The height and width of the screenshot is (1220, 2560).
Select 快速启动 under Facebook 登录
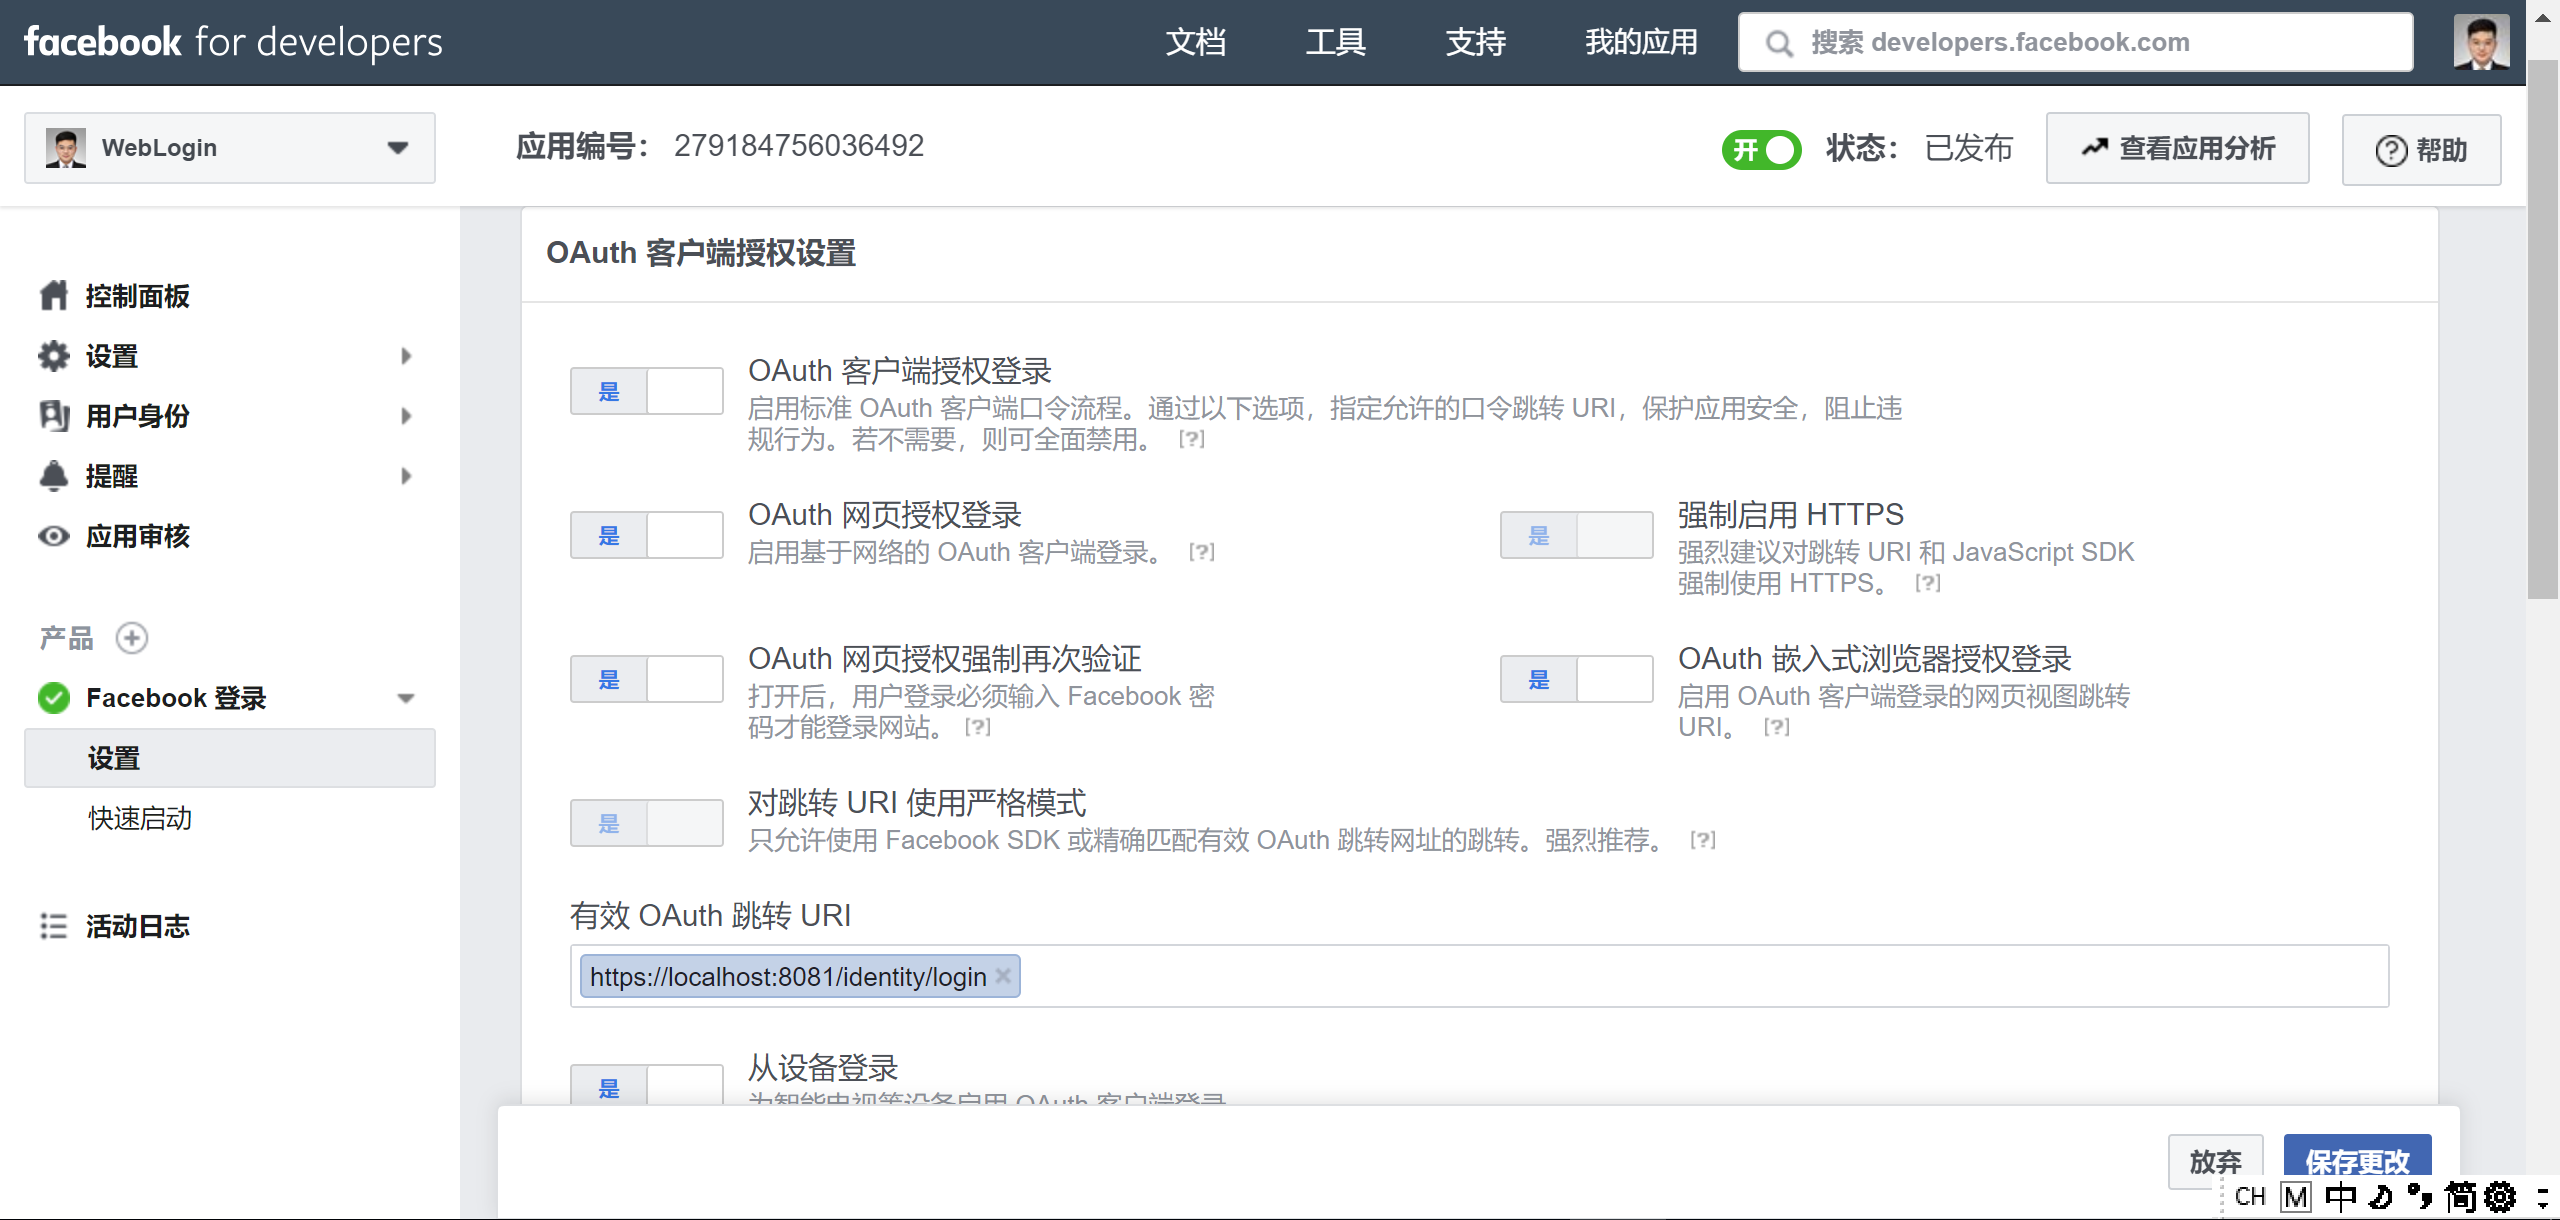coord(140,818)
